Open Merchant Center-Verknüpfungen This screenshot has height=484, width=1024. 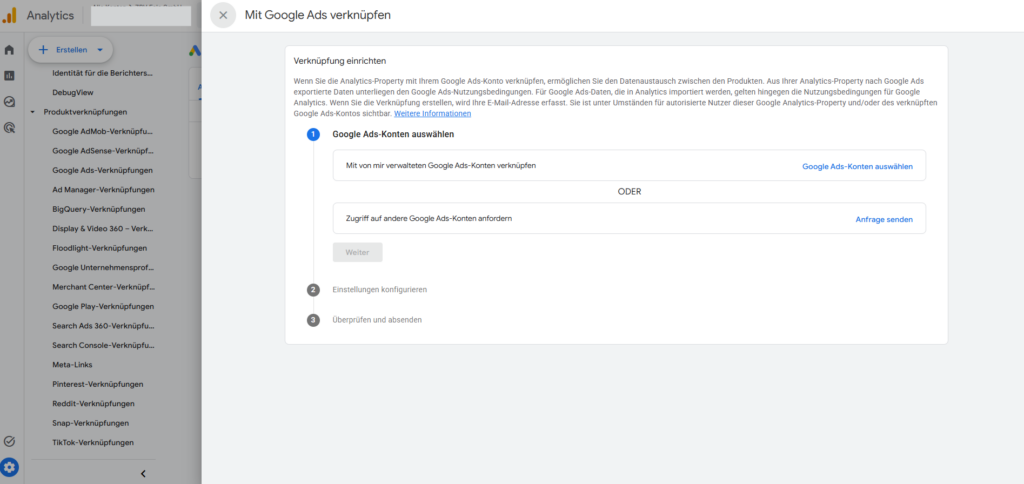pyautogui.click(x=103, y=287)
